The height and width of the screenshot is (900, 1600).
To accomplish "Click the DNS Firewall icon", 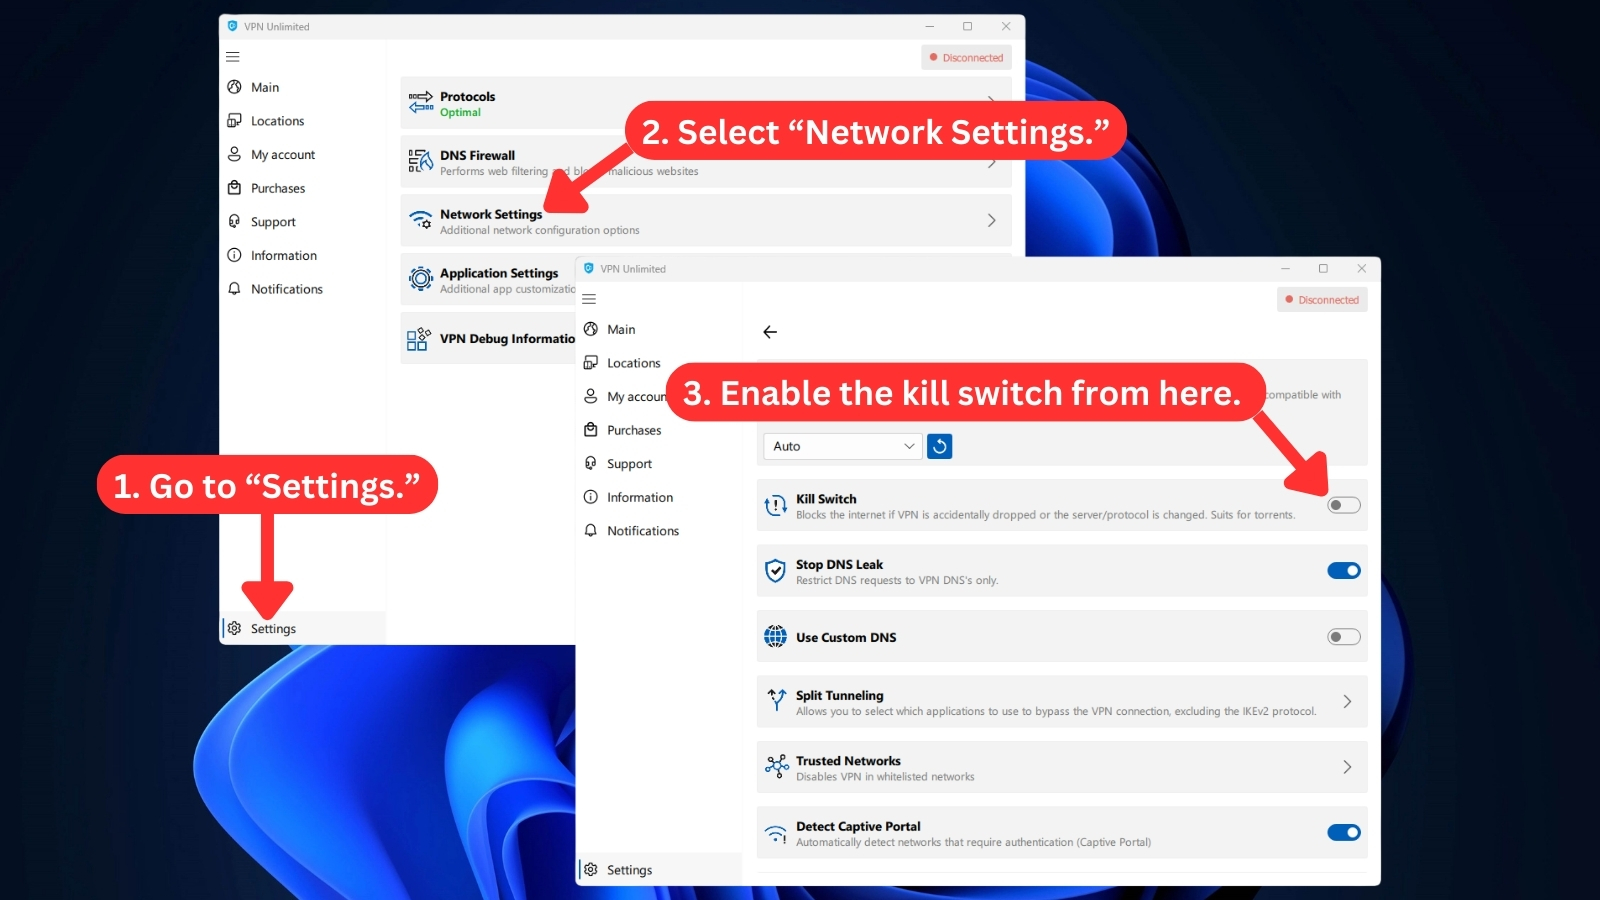I will tap(420, 162).
